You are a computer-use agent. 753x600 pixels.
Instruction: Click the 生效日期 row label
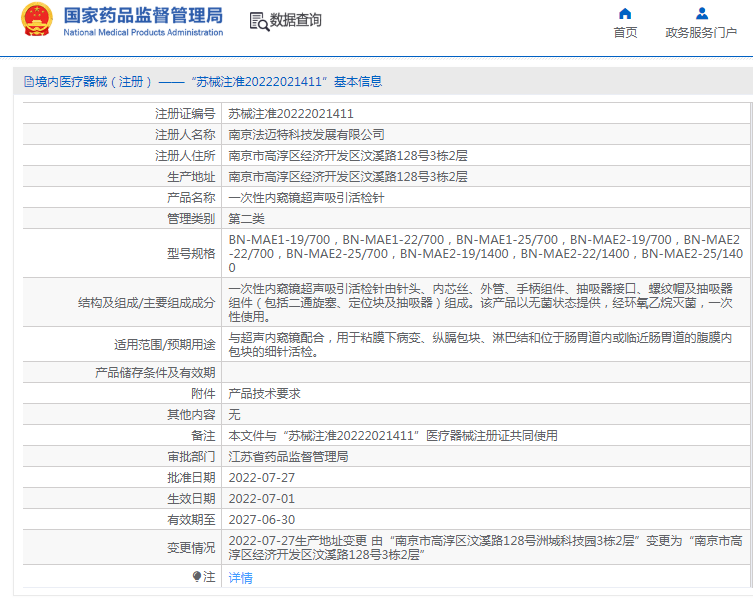click(191, 499)
